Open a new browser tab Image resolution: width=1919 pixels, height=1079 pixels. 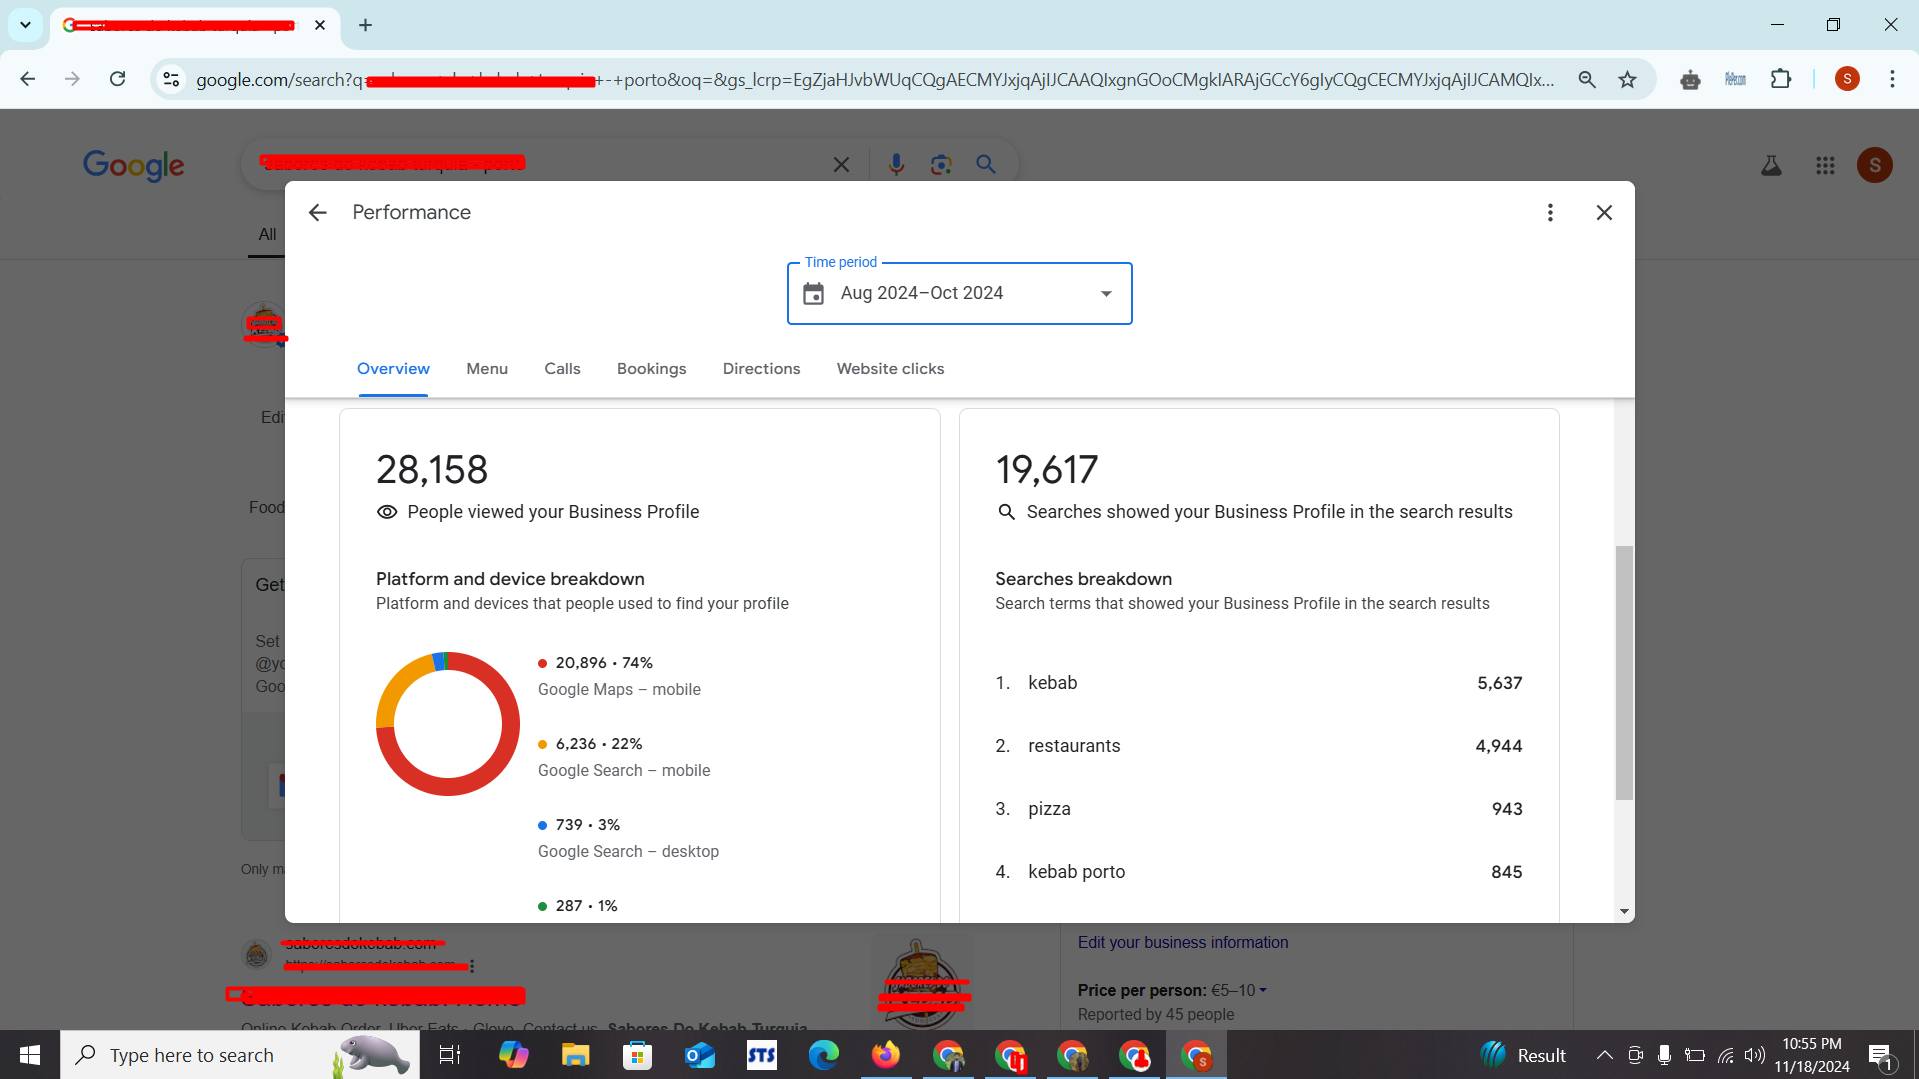coord(365,25)
